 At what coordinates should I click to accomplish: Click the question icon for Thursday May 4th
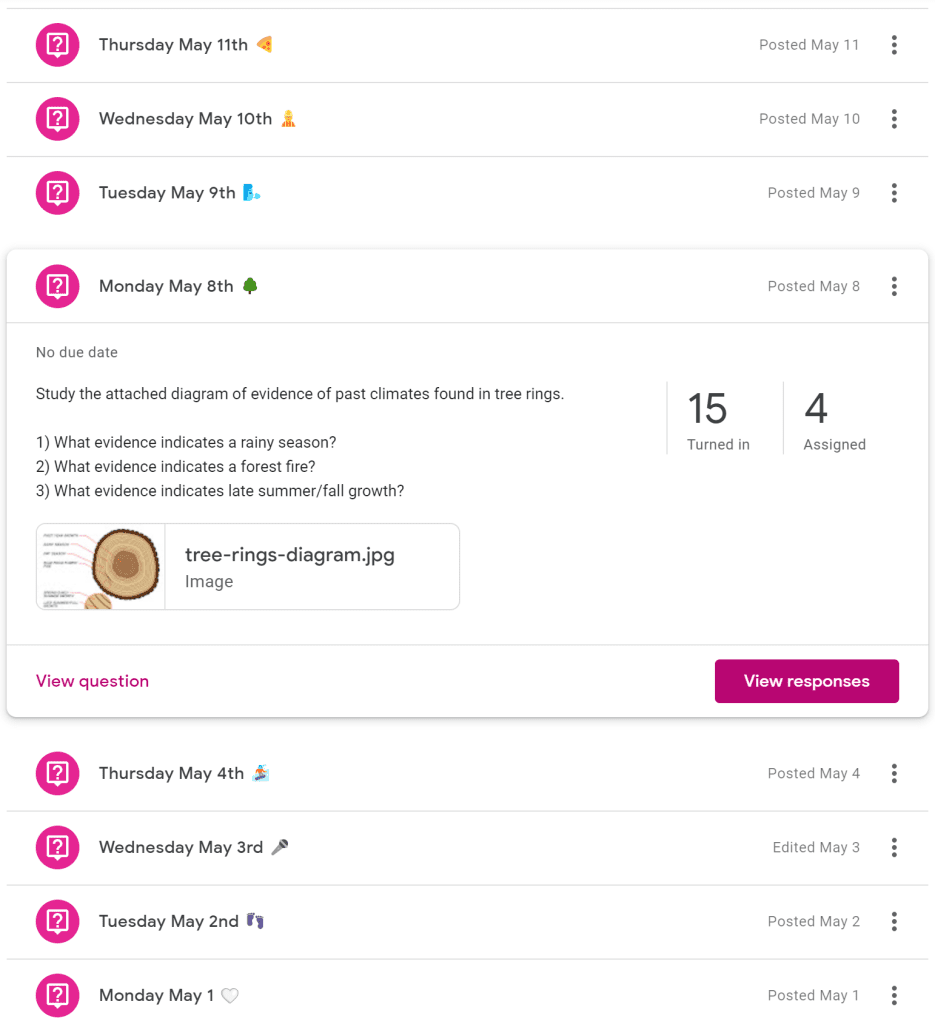[x=57, y=773]
